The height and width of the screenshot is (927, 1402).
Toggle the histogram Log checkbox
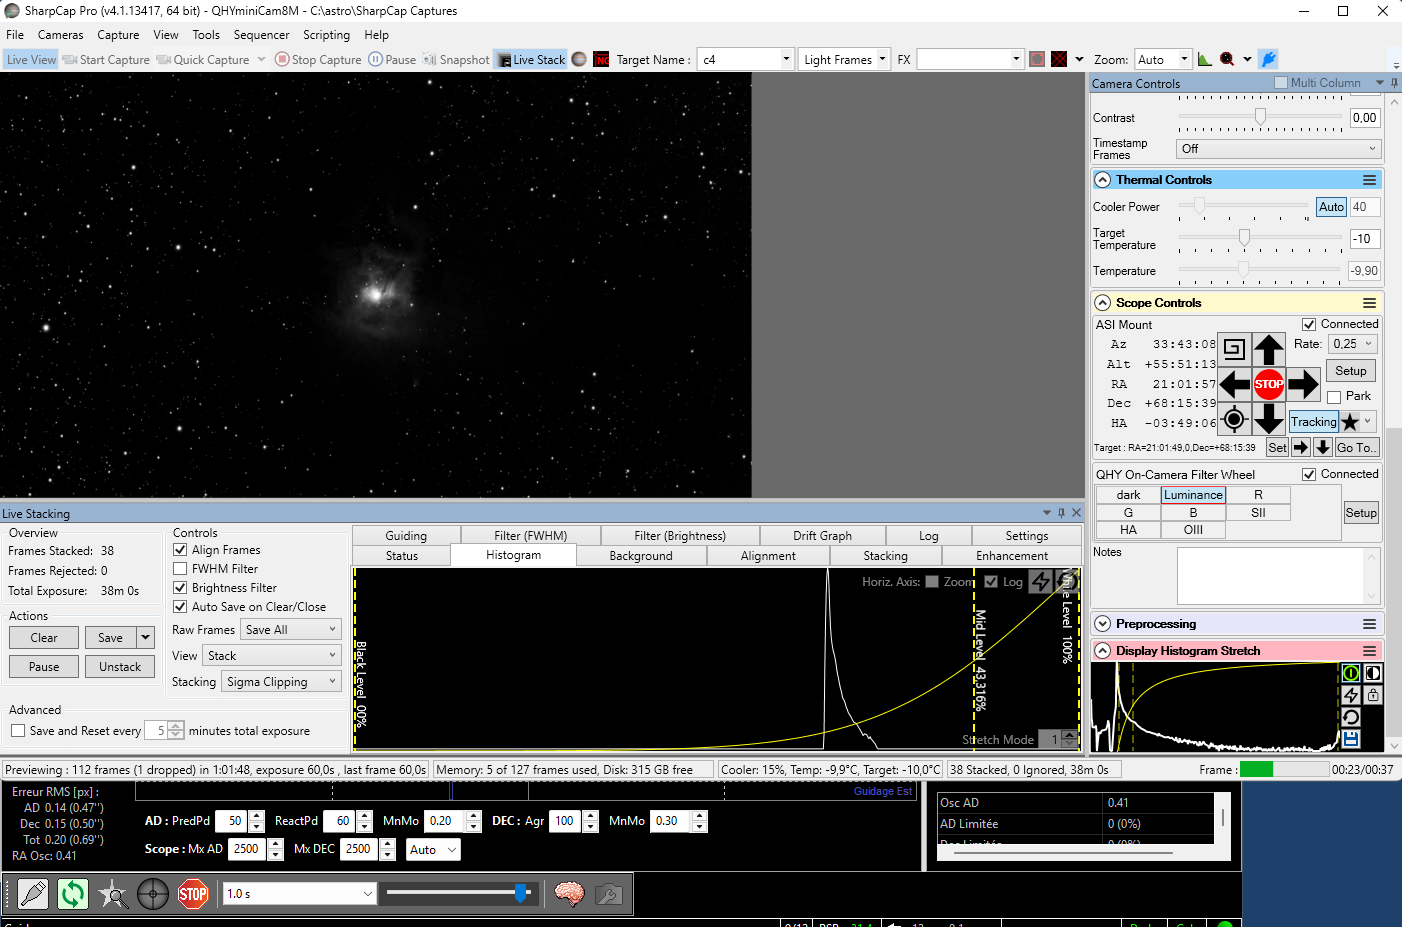[x=991, y=582]
